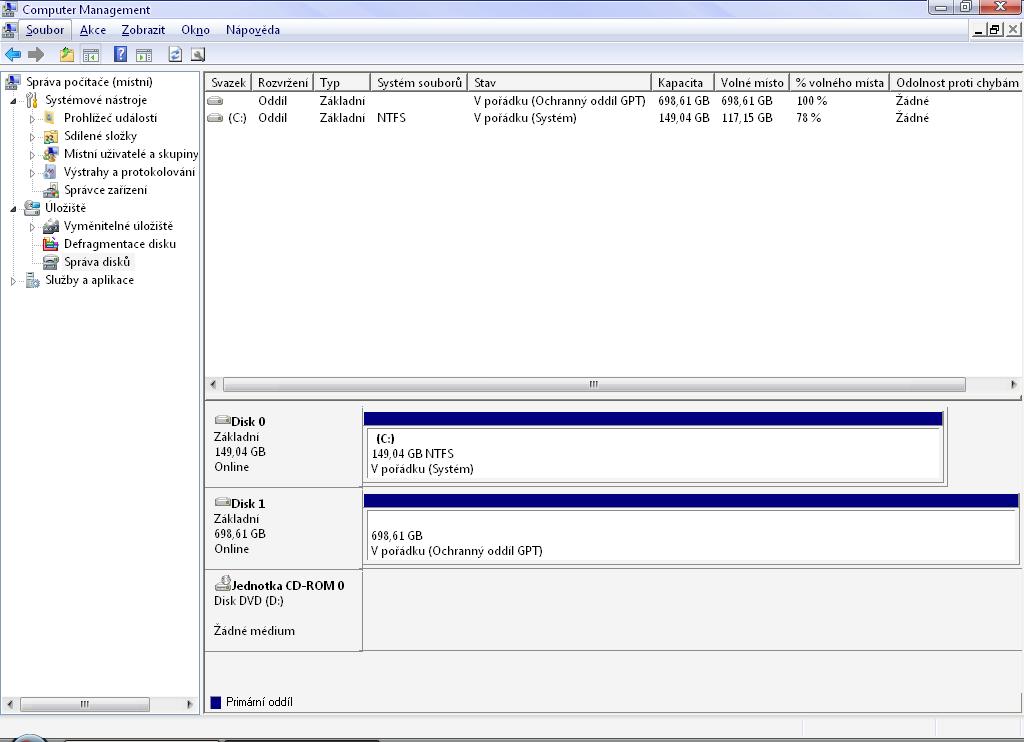Sort by the Svazek column header
This screenshot has width=1024, height=742.
tap(228, 83)
